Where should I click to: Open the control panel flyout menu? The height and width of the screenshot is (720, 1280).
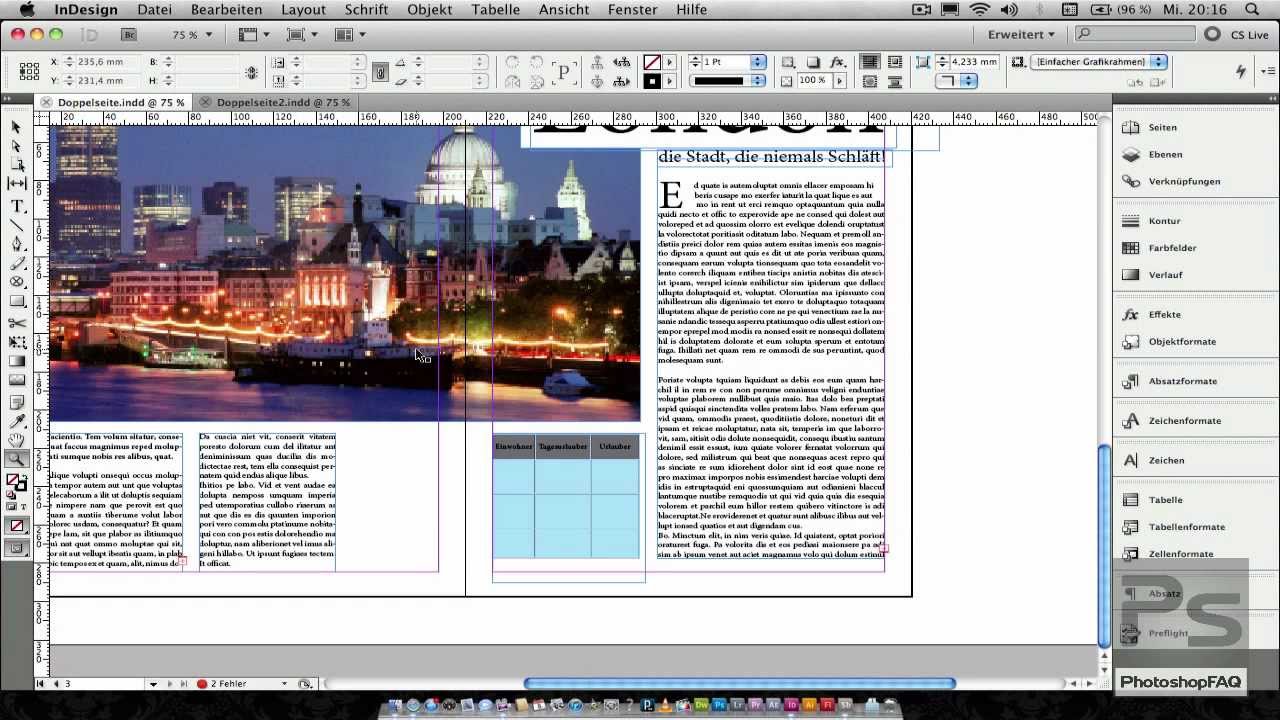coord(1270,69)
